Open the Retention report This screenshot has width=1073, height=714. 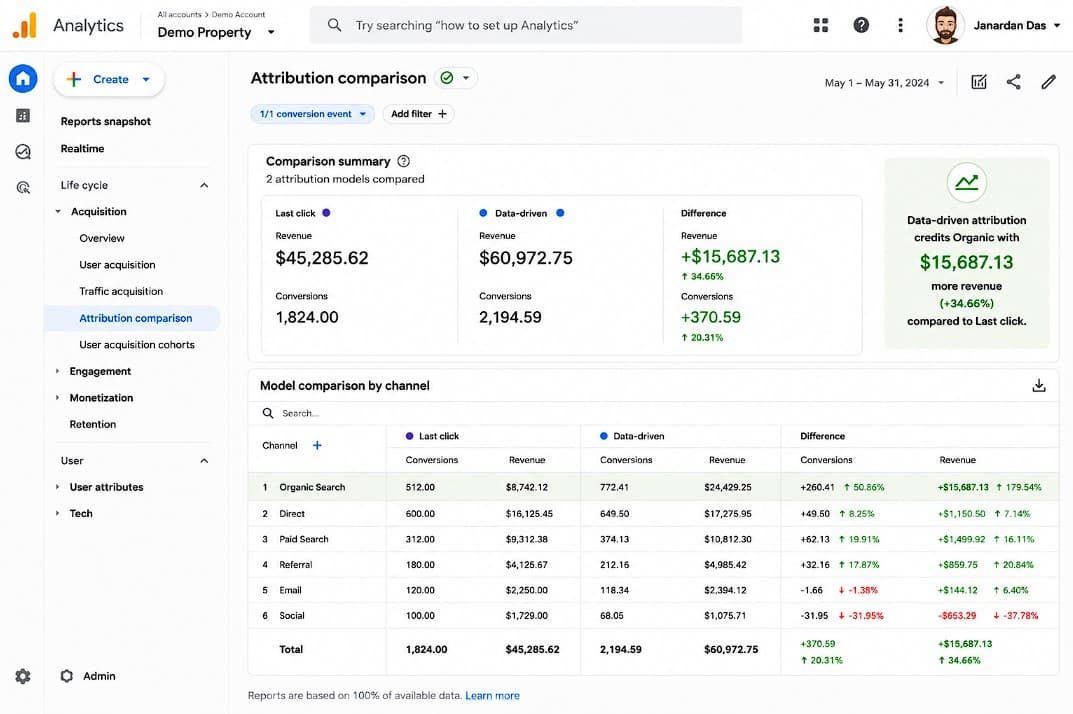(92, 424)
